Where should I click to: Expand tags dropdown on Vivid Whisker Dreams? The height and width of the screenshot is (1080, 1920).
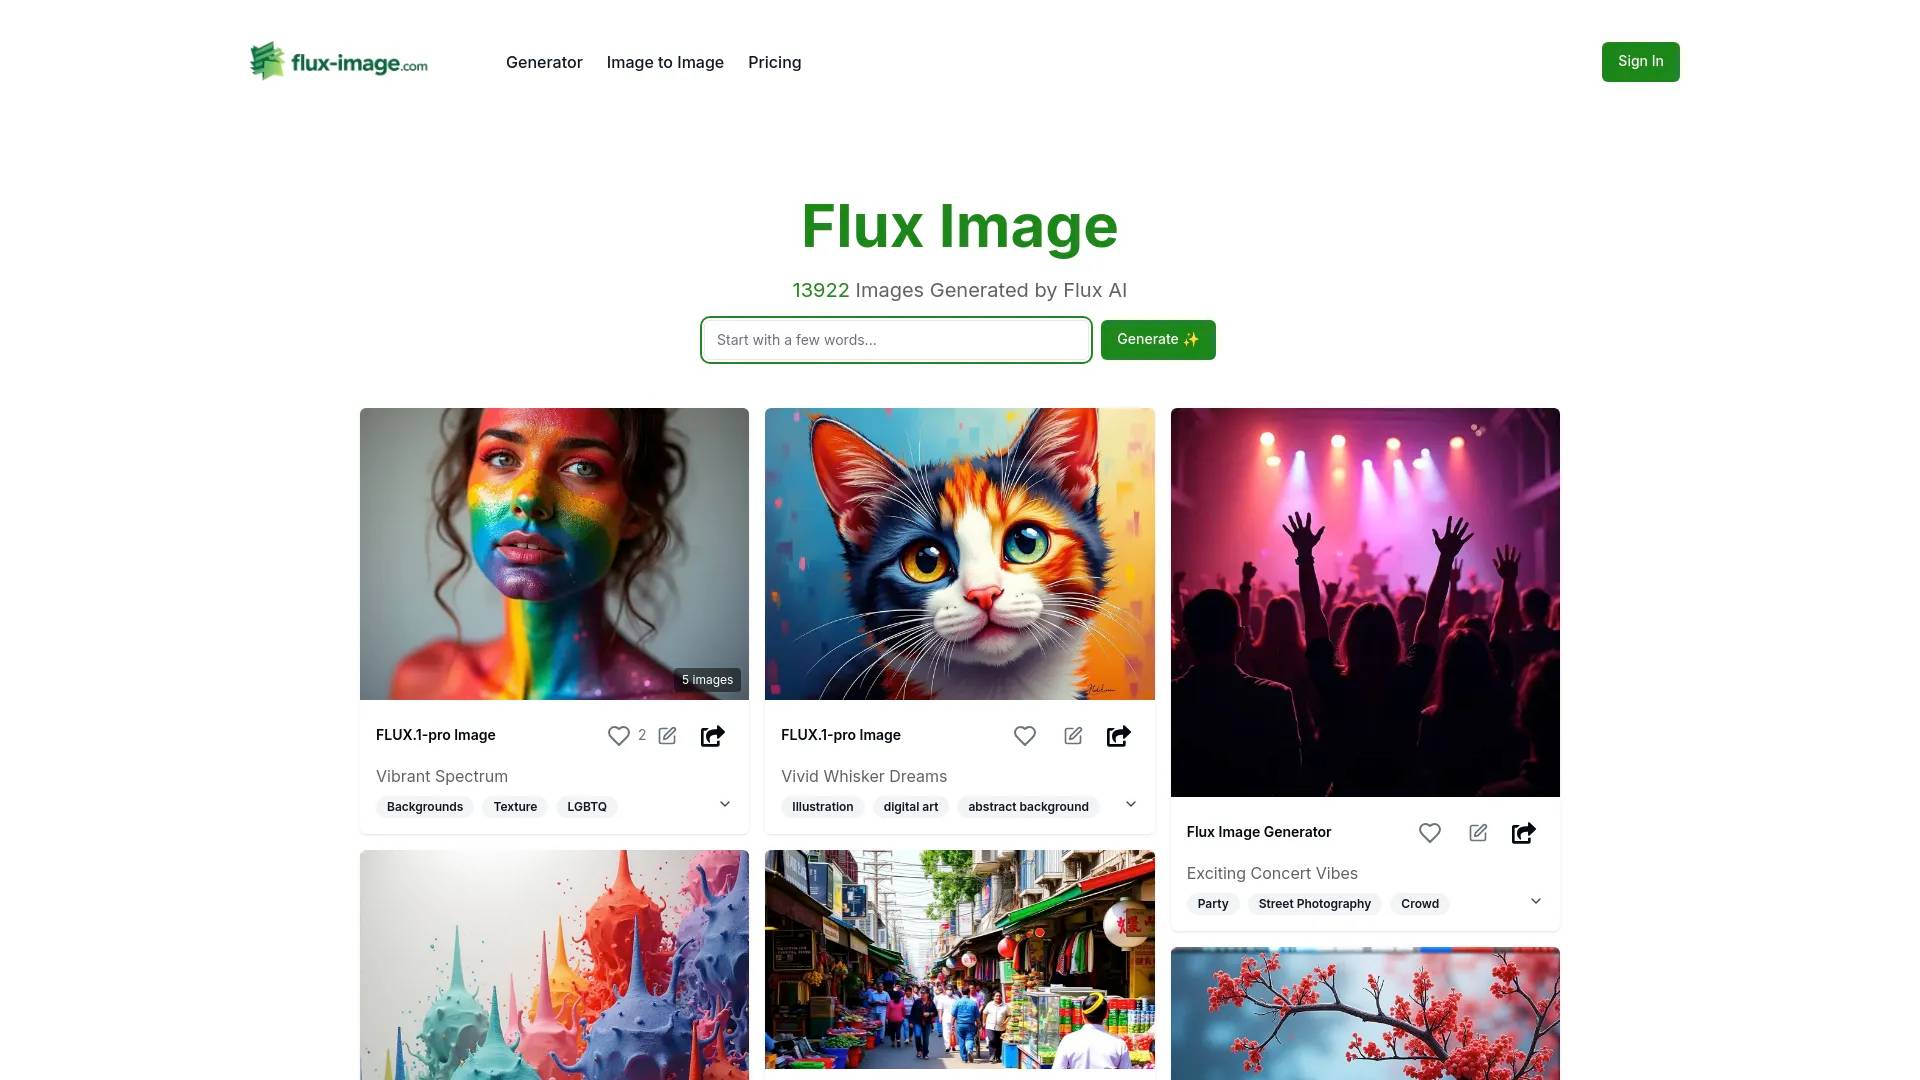click(1129, 804)
